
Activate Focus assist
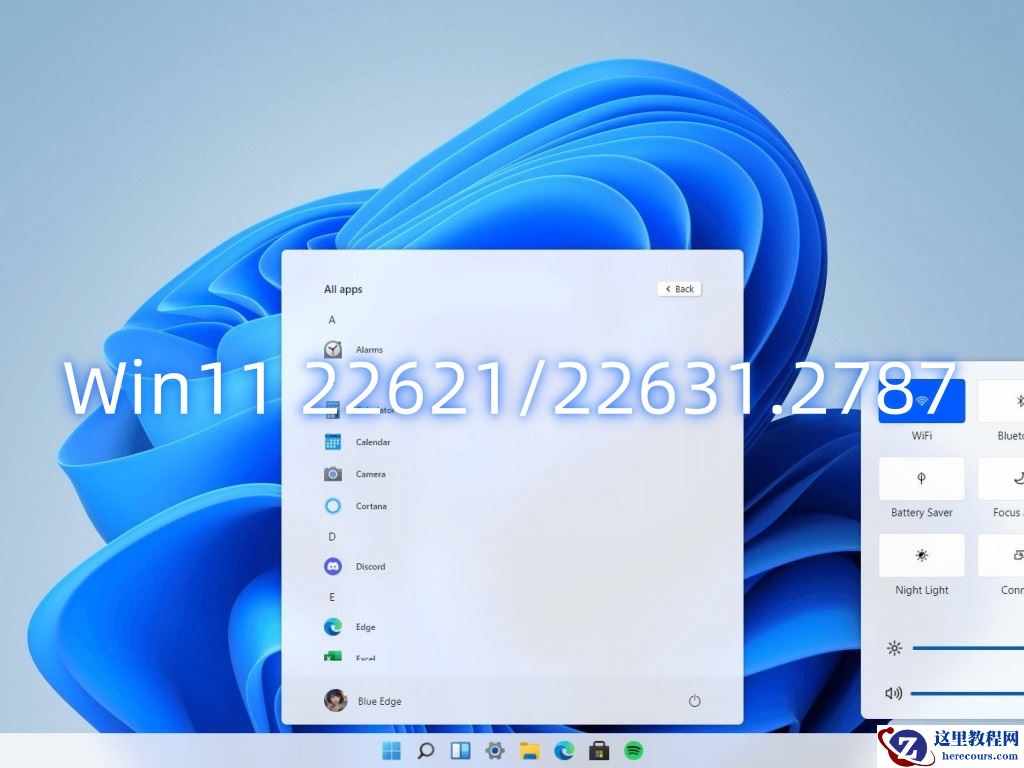coord(1004,478)
